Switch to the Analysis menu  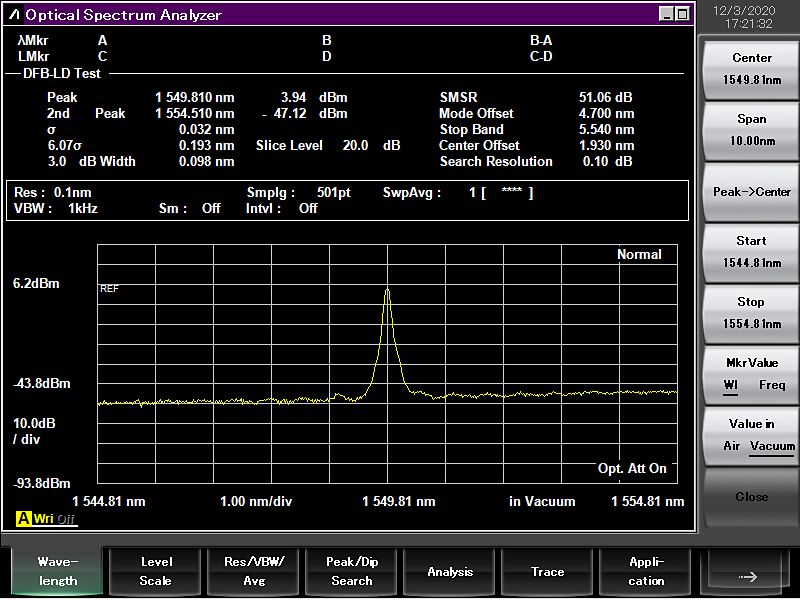point(450,571)
